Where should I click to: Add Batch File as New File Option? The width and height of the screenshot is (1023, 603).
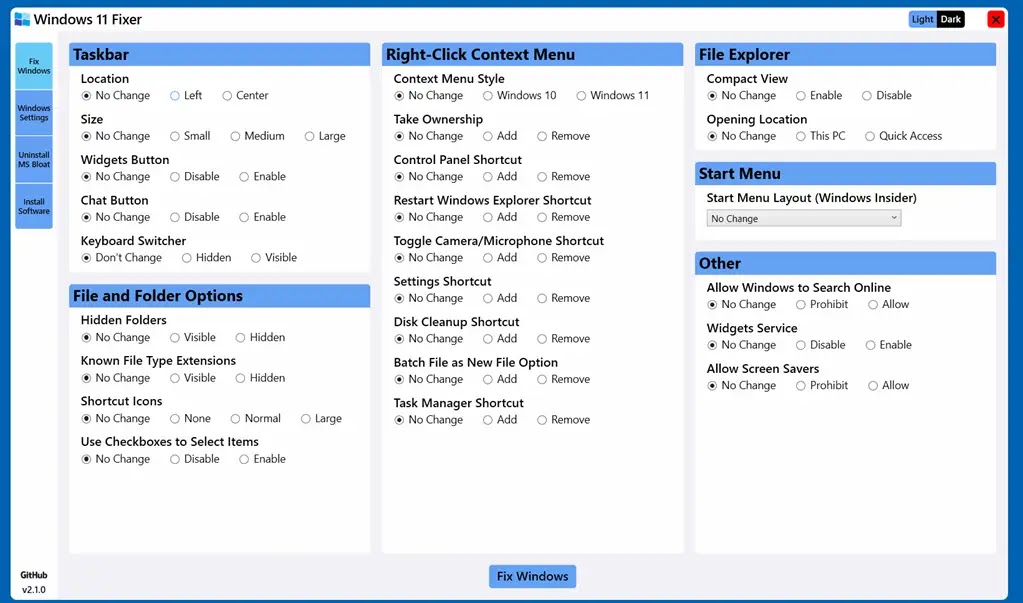(500, 379)
